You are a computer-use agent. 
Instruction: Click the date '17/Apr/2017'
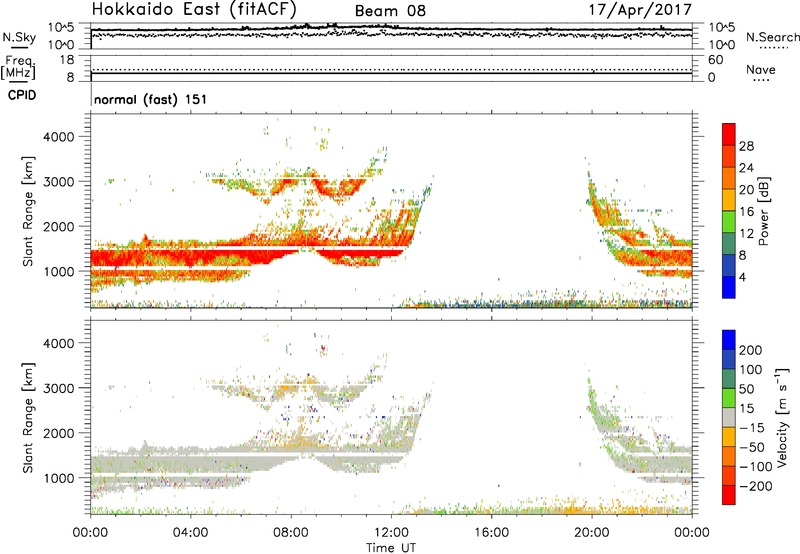640,10
